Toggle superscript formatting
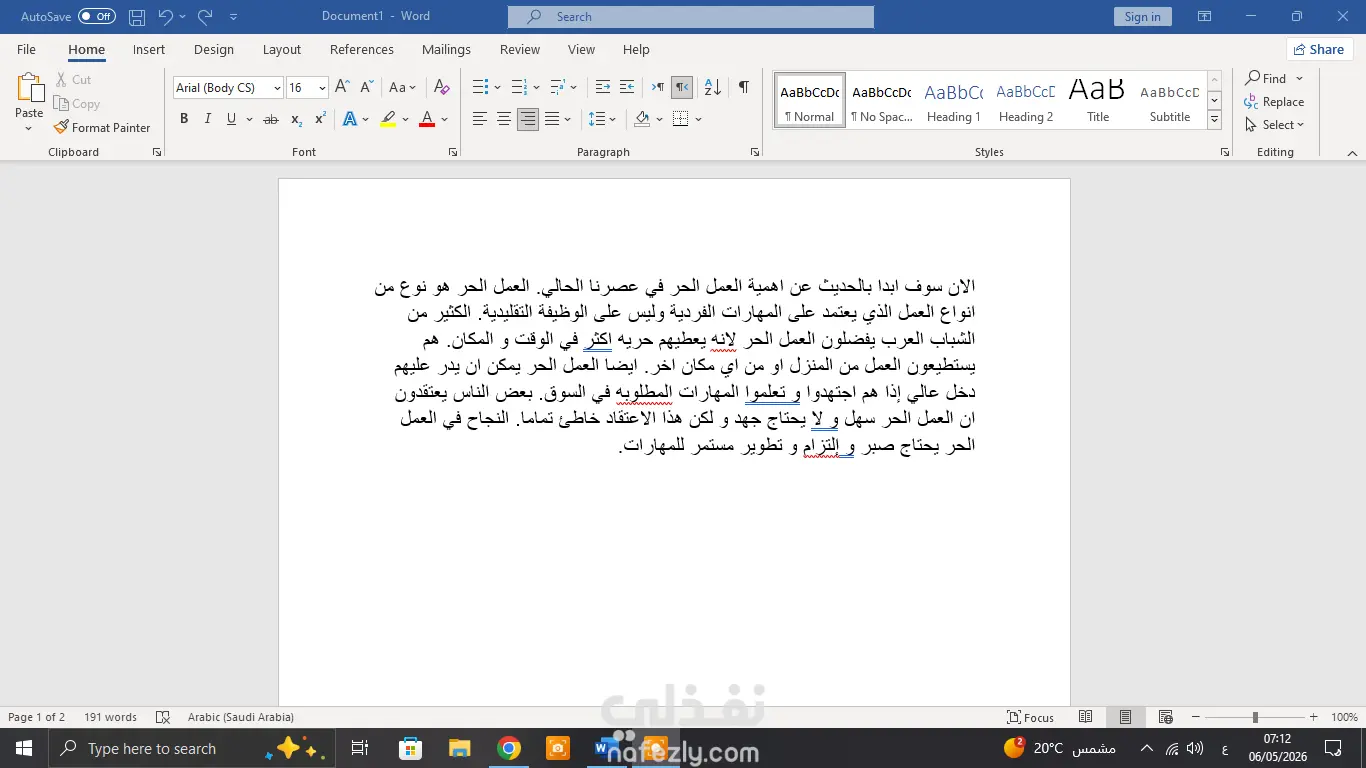The width and height of the screenshot is (1366, 768). tap(320, 119)
